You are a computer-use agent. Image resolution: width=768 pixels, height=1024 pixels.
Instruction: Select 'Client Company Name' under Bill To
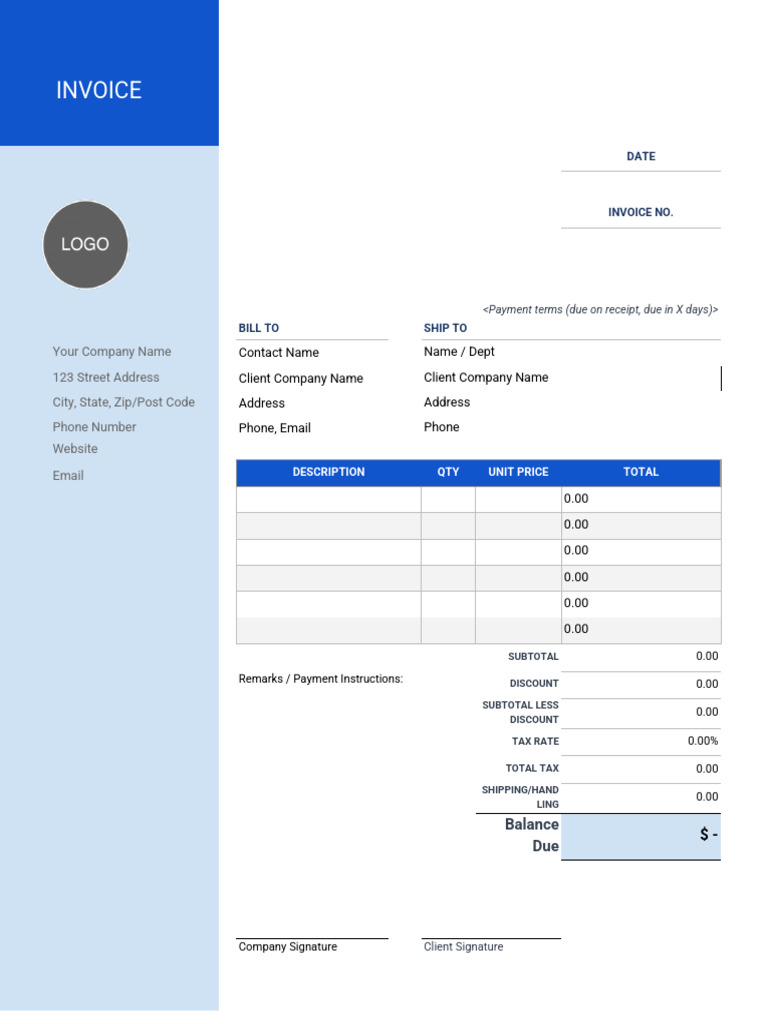click(301, 379)
